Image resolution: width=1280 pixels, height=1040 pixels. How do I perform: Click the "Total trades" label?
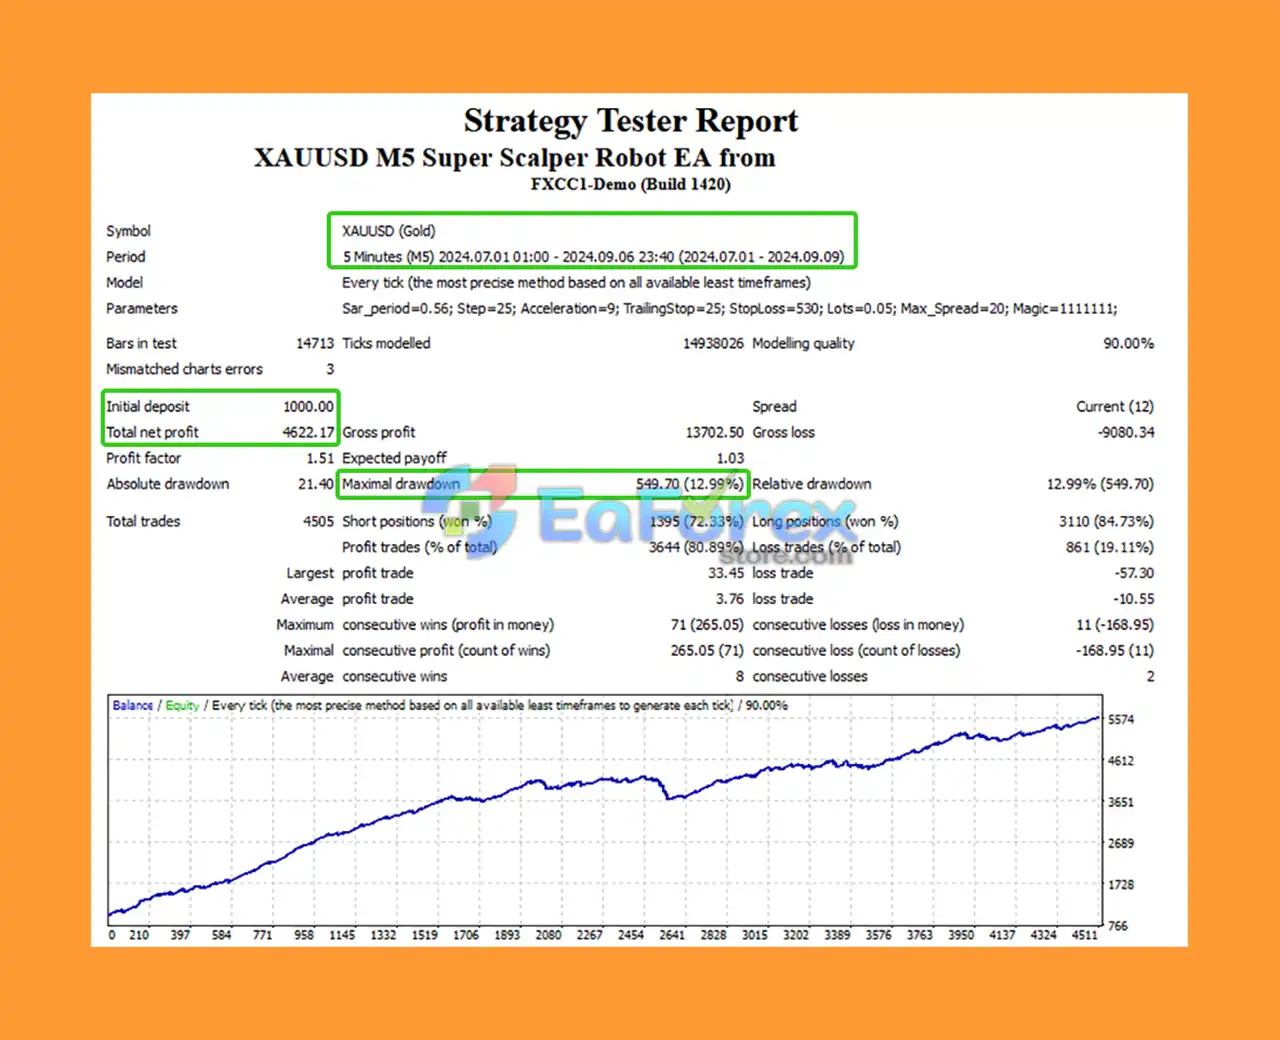tap(143, 522)
